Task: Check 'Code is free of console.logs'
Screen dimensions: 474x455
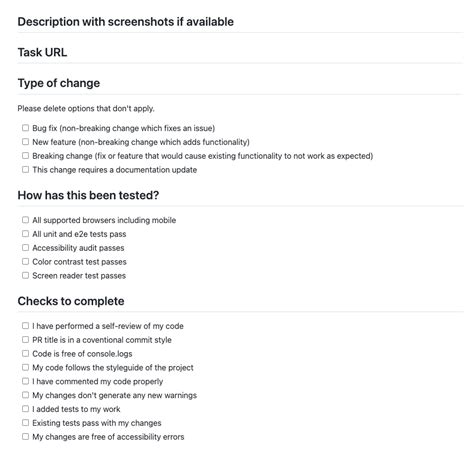Action: 25,353
